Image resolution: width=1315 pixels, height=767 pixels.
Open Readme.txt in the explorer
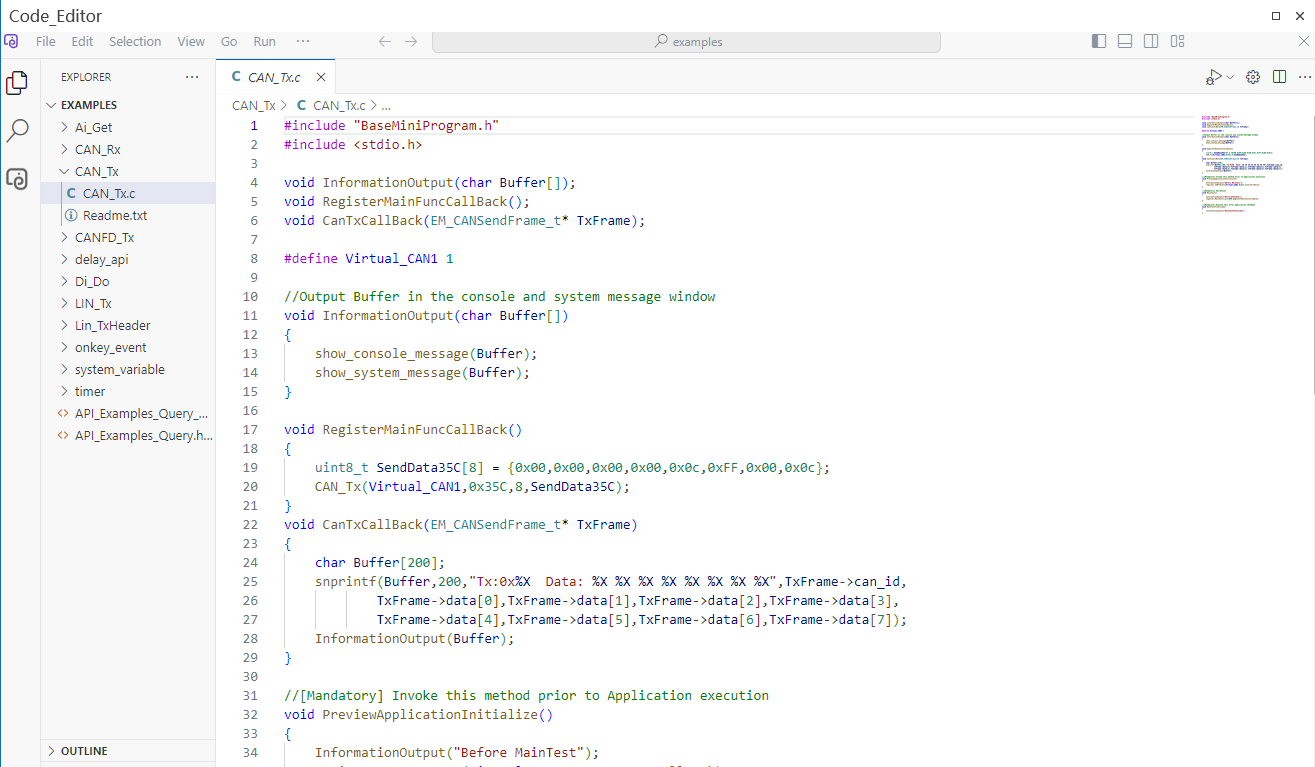[115, 215]
